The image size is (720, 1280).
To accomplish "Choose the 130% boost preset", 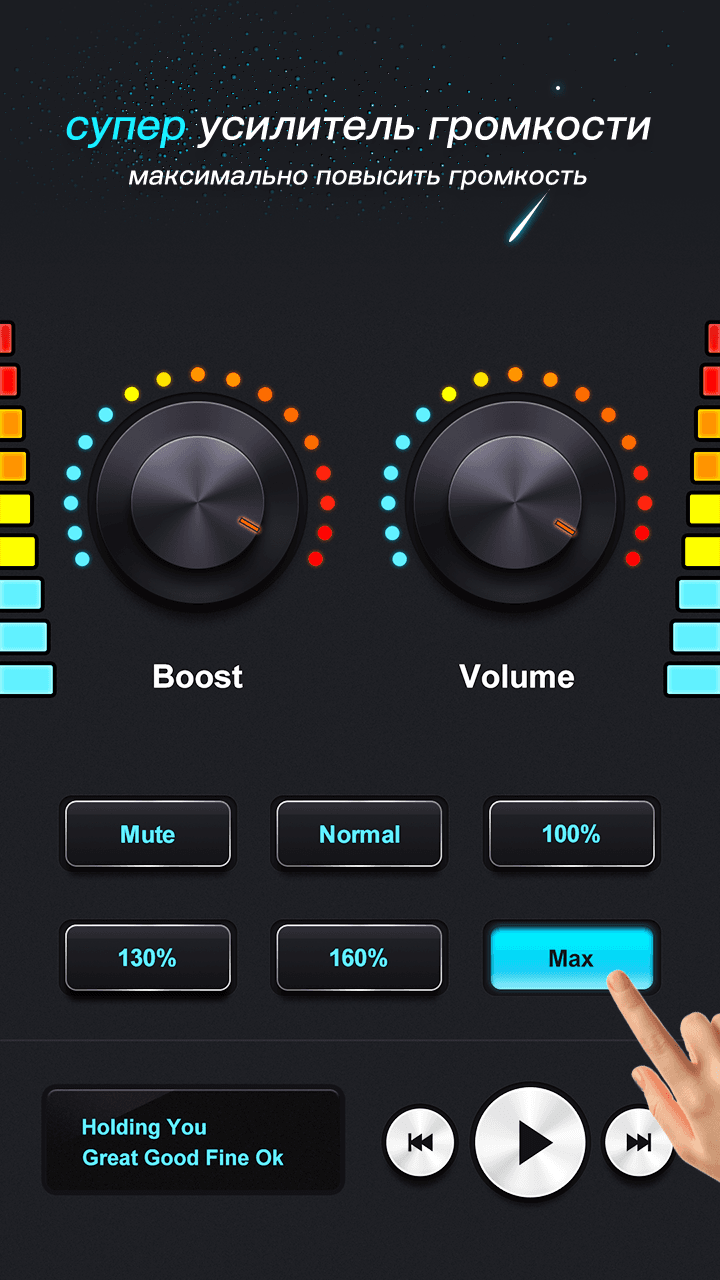I will (148, 958).
